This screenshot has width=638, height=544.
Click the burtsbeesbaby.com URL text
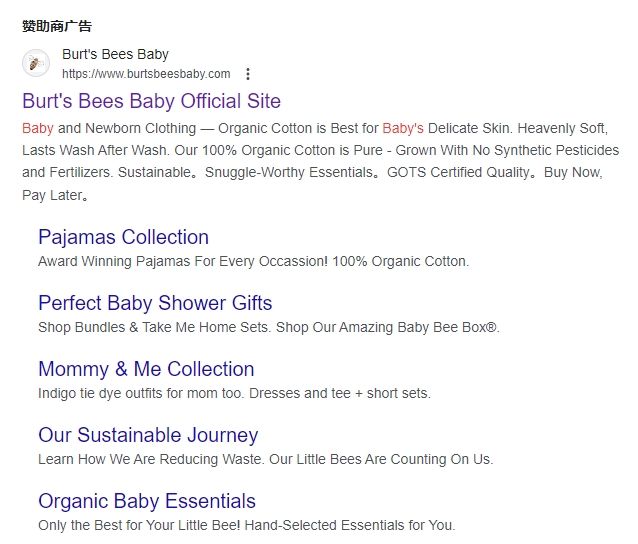pyautogui.click(x=146, y=74)
